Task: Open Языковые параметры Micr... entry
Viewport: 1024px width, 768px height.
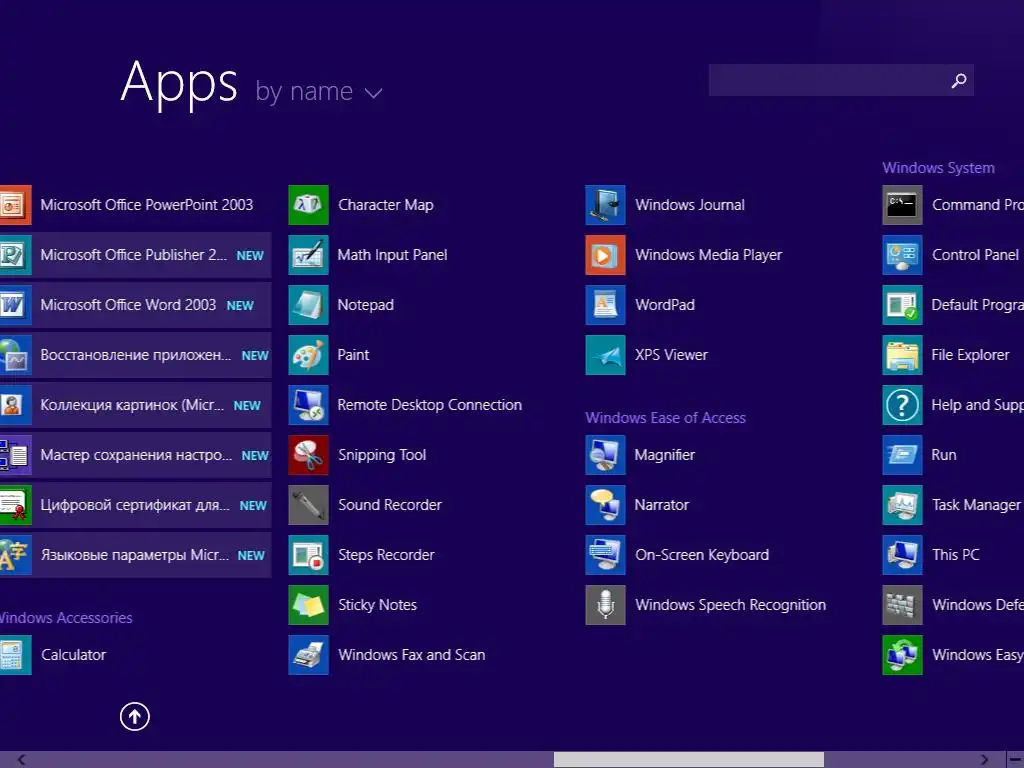Action: coord(135,555)
